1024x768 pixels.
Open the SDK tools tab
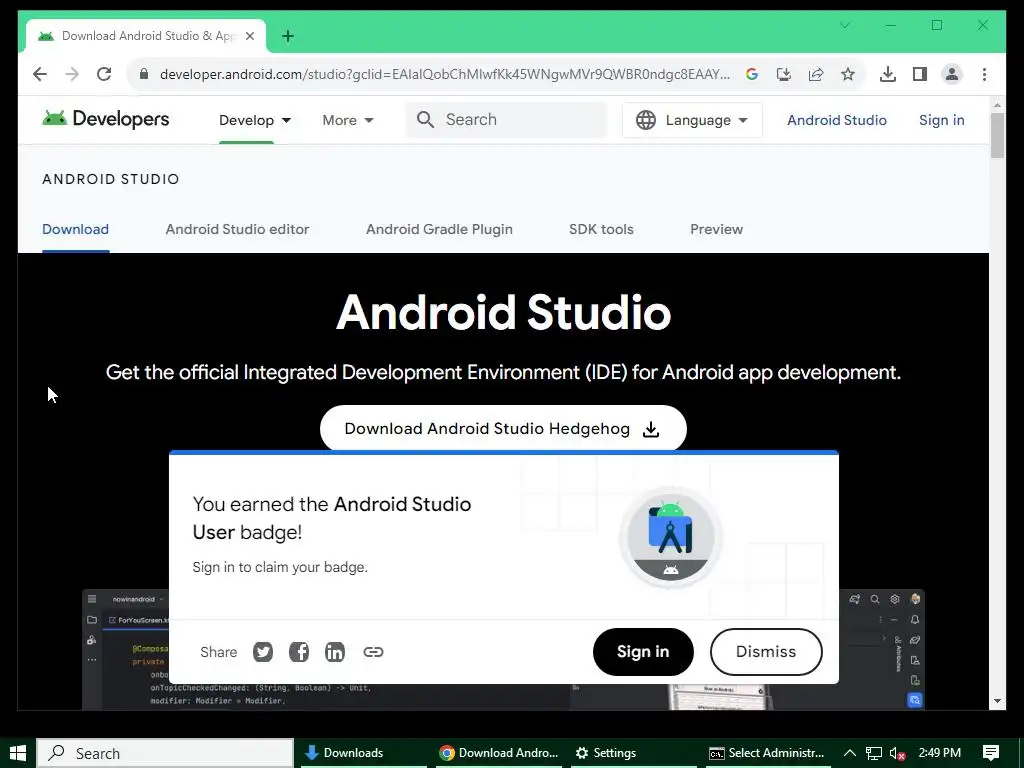601,229
